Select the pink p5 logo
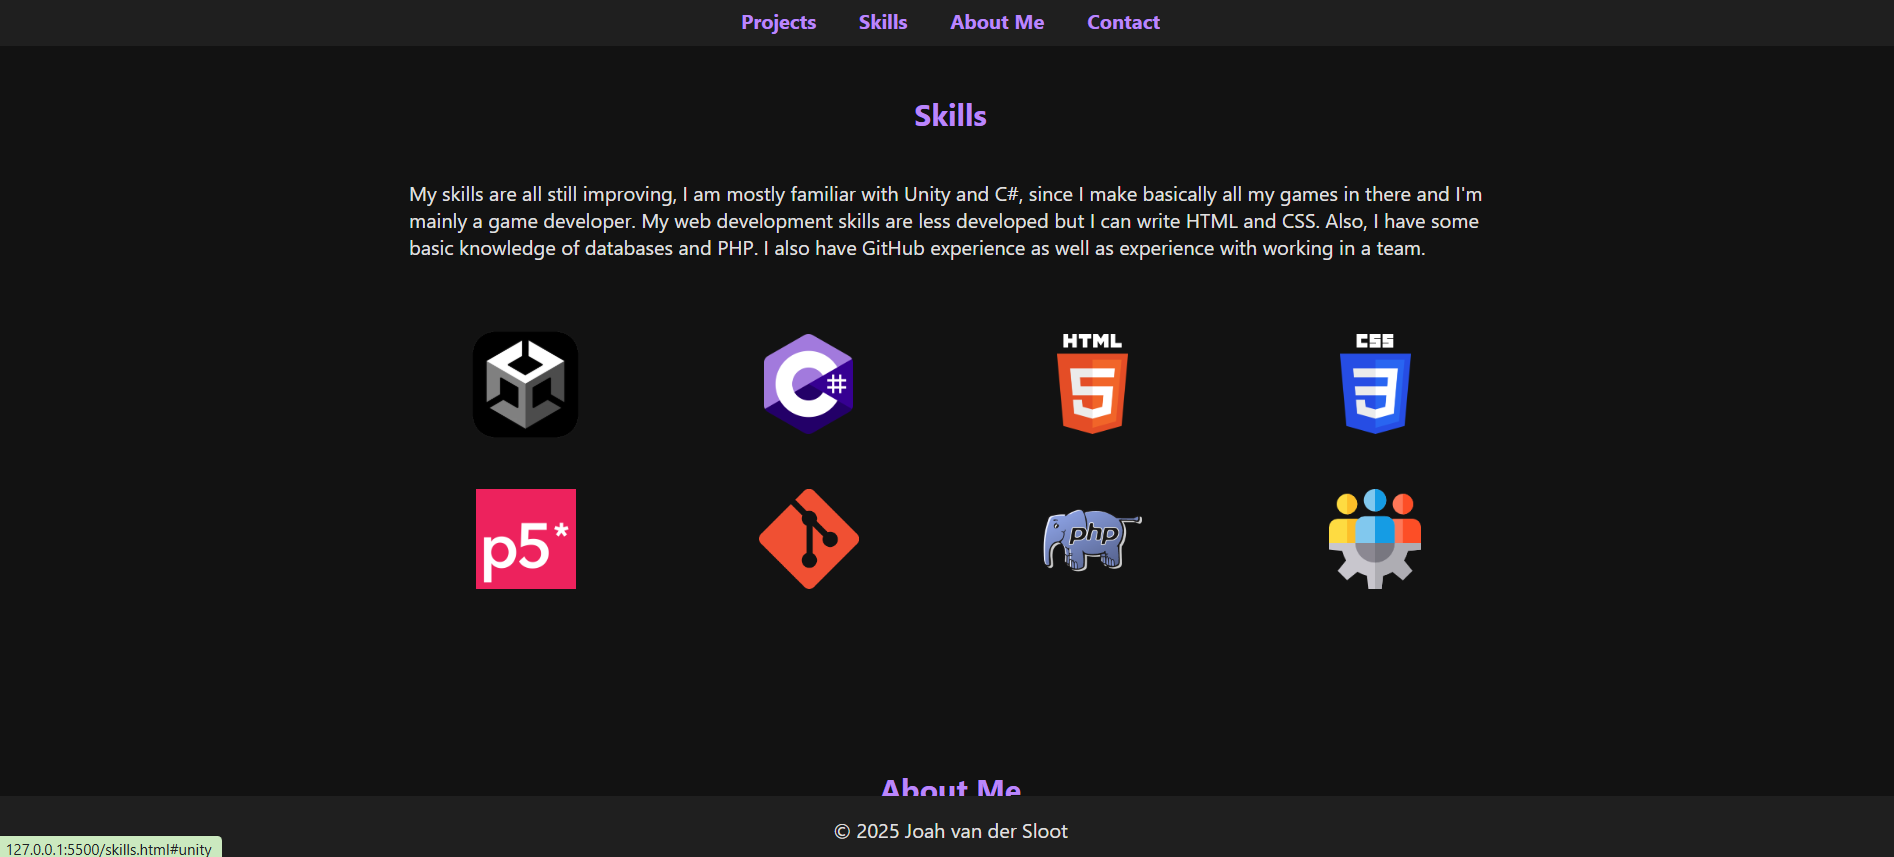1894x857 pixels. tap(525, 539)
